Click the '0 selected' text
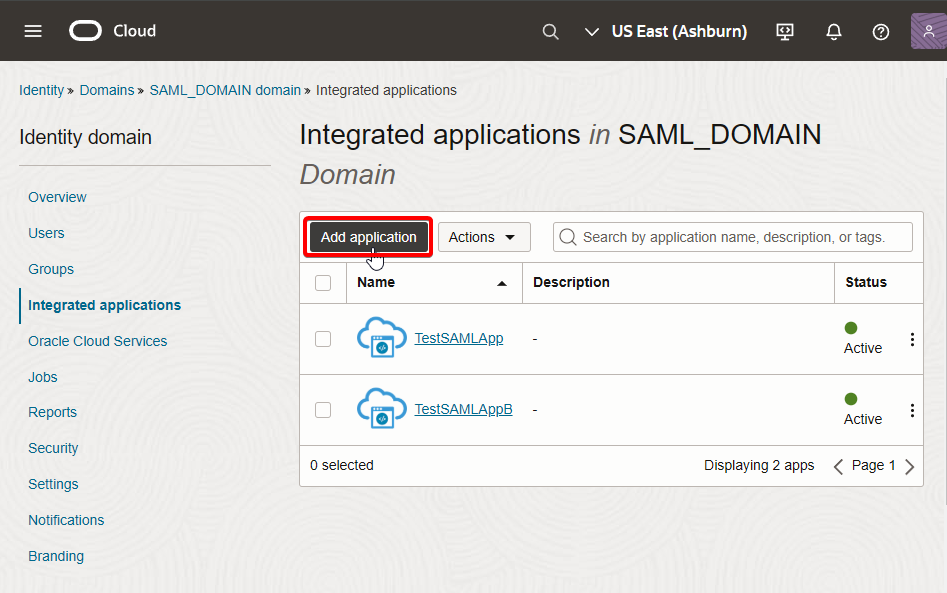The height and width of the screenshot is (593, 947). [342, 465]
